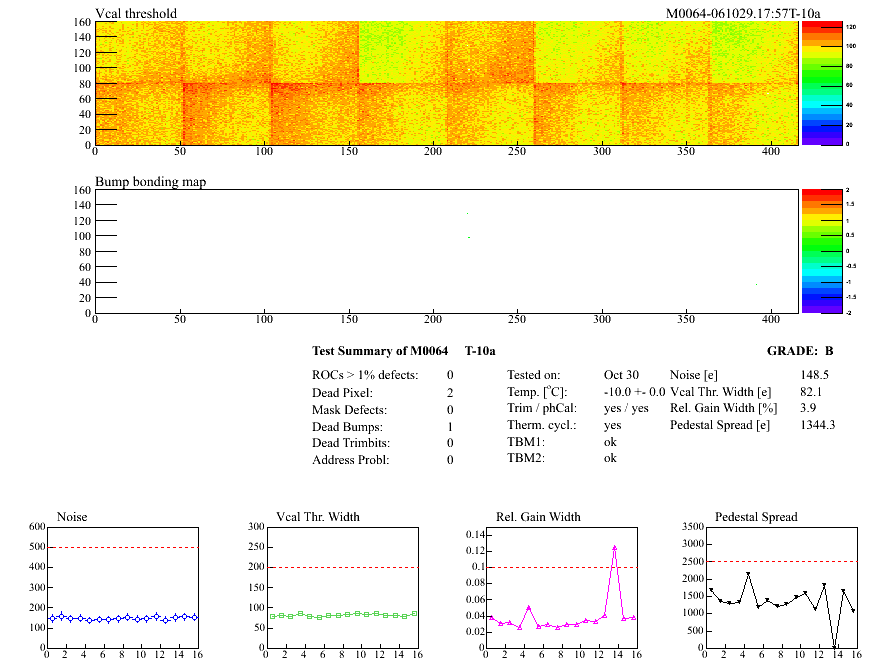Click the Pedestal Spread value 1344.3

pos(817,425)
